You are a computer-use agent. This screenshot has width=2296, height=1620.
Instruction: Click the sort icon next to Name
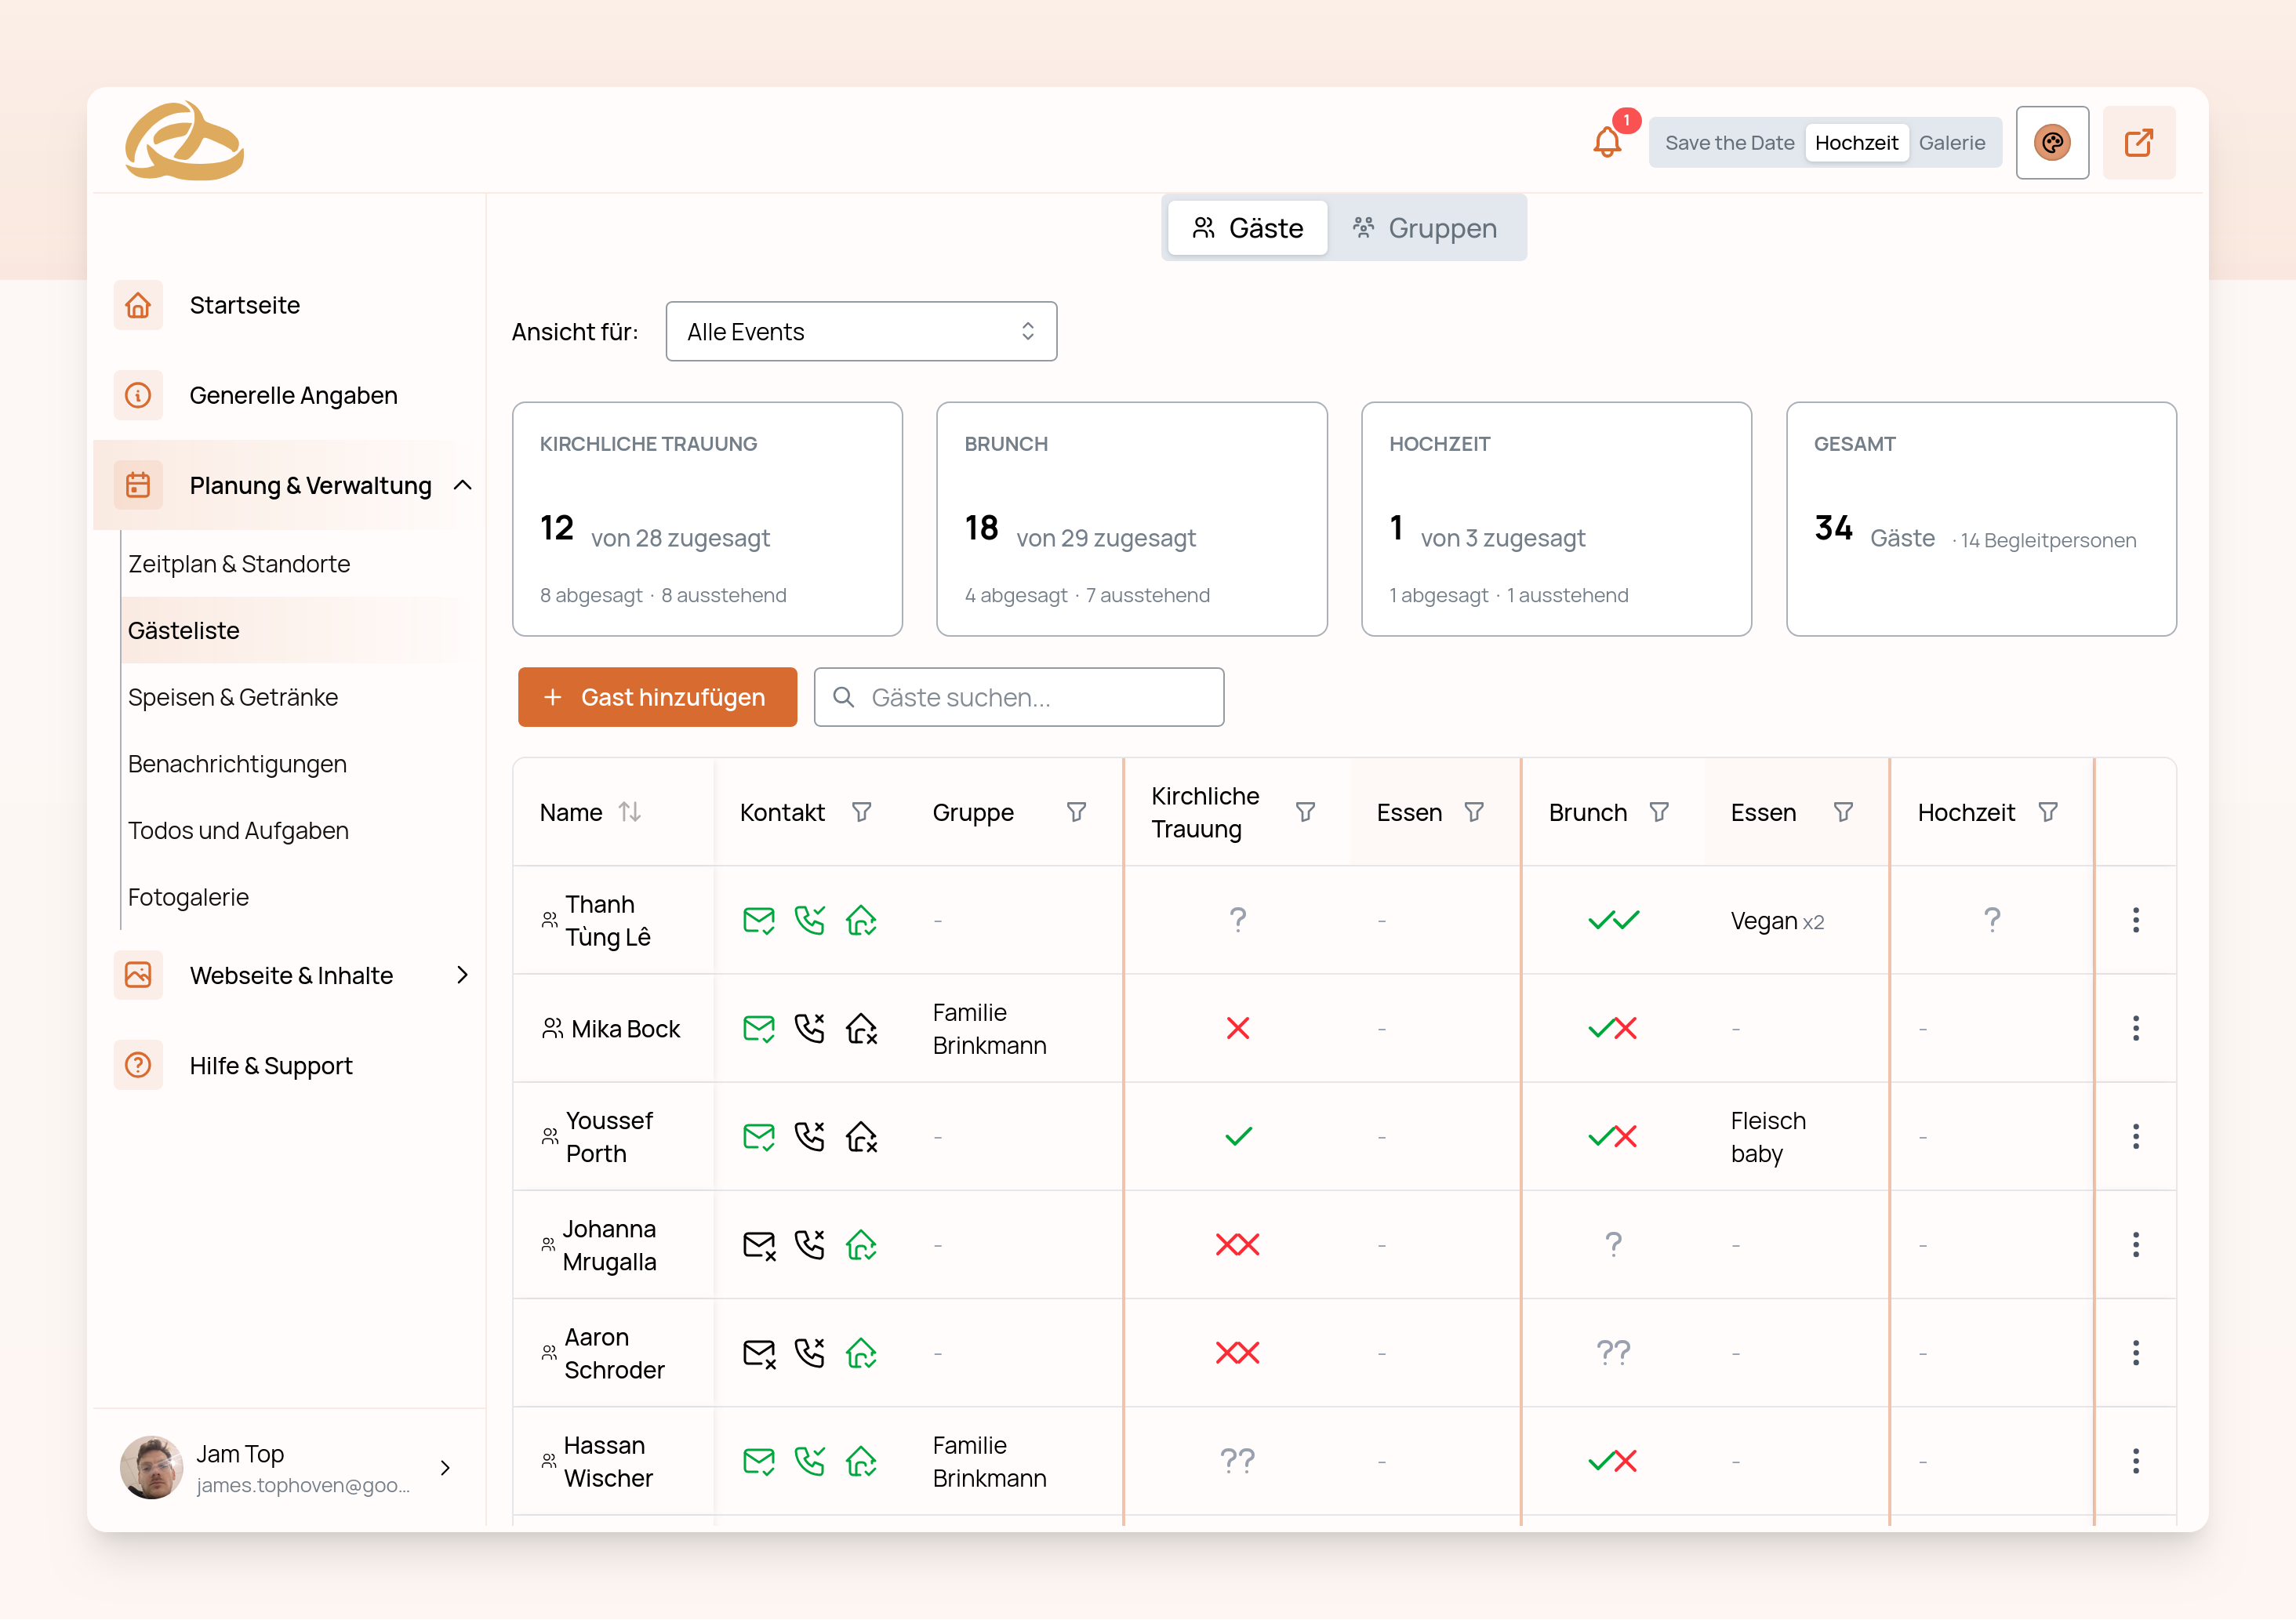[x=629, y=811]
